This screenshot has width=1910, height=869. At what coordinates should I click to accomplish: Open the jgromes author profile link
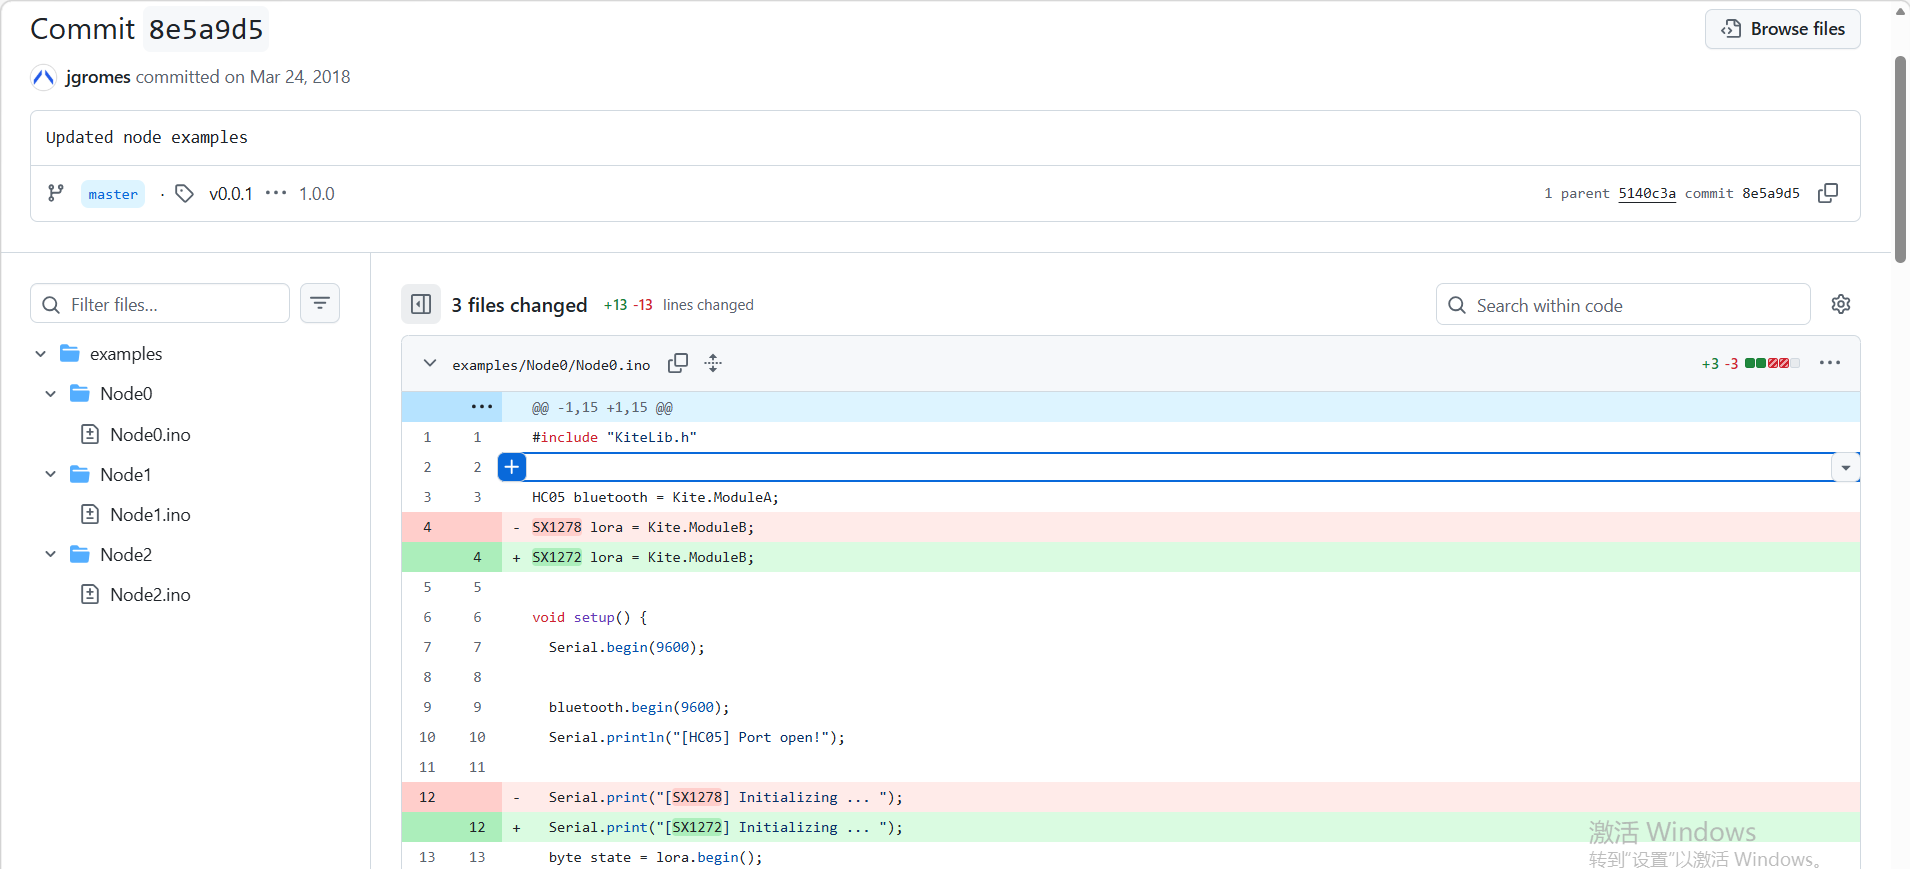98,77
